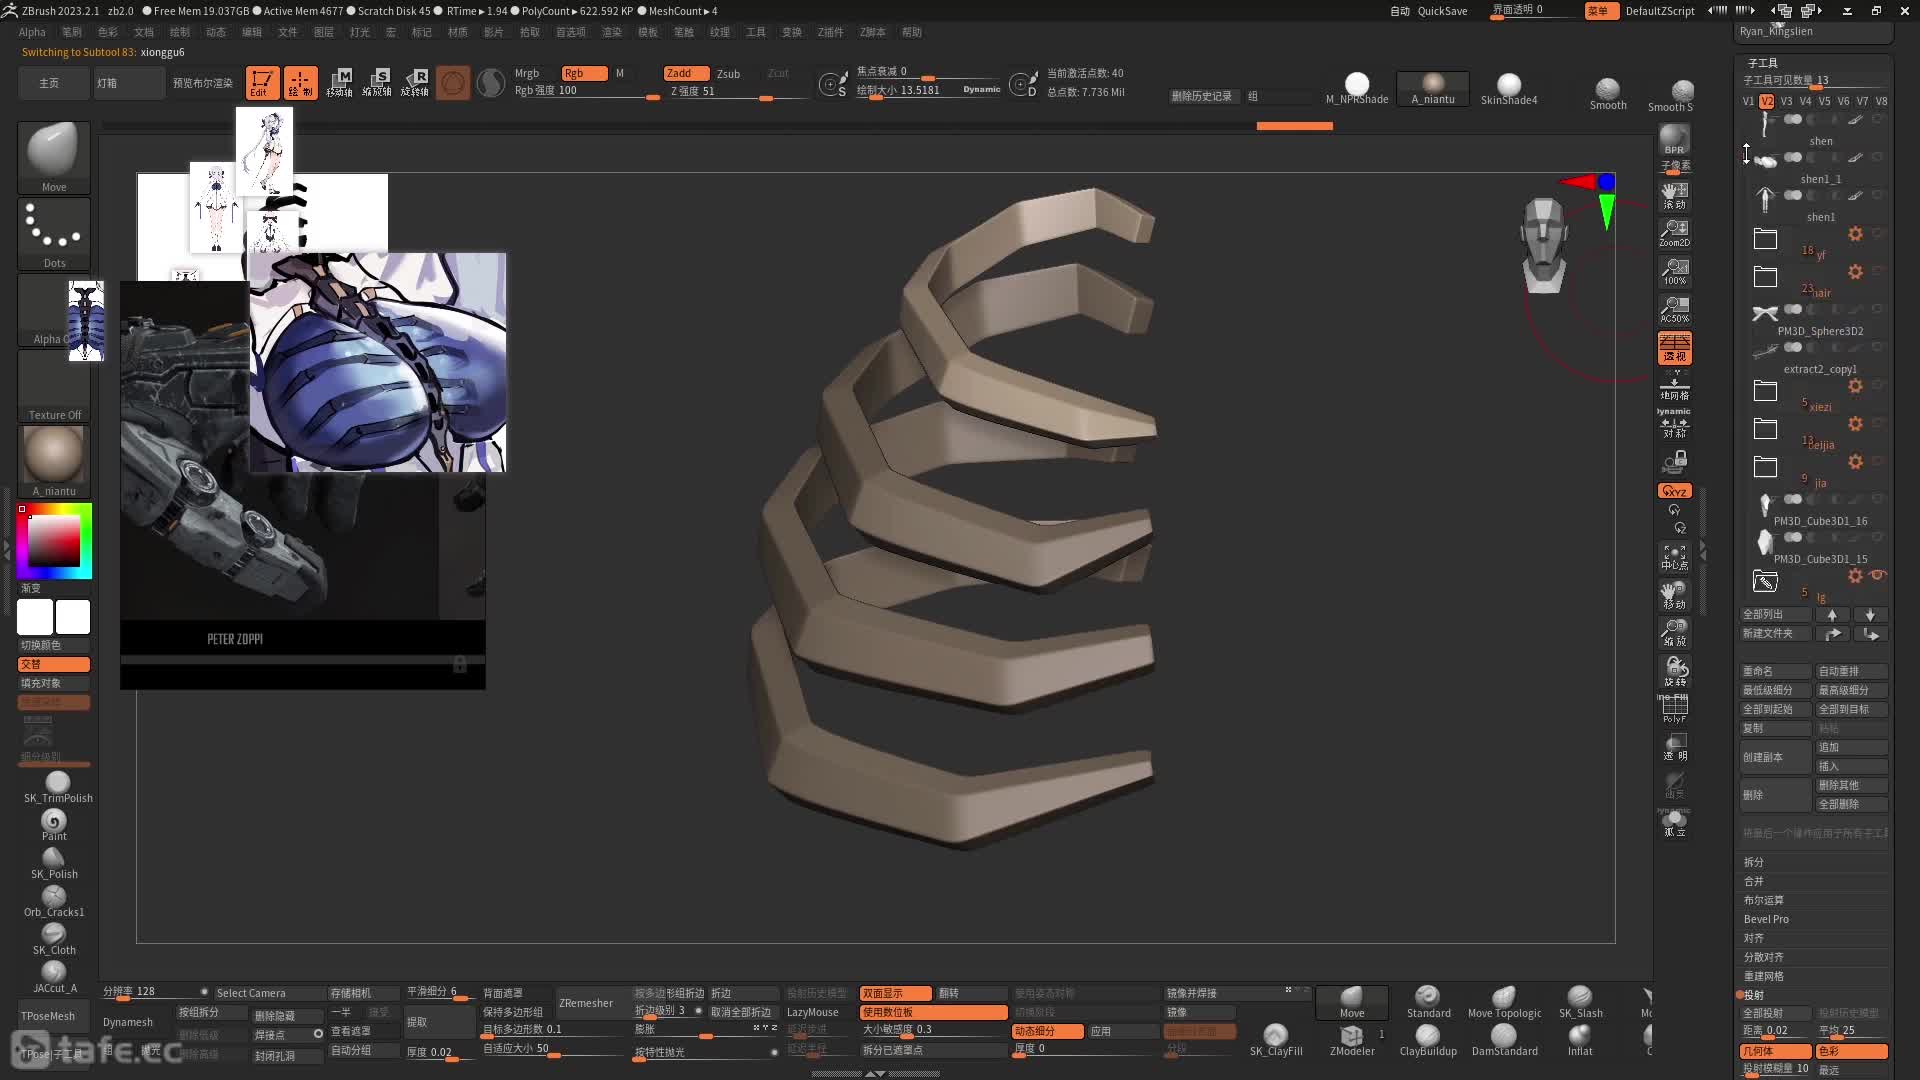Open the Dots stroke selector
1920x1080 pixels.
point(54,233)
